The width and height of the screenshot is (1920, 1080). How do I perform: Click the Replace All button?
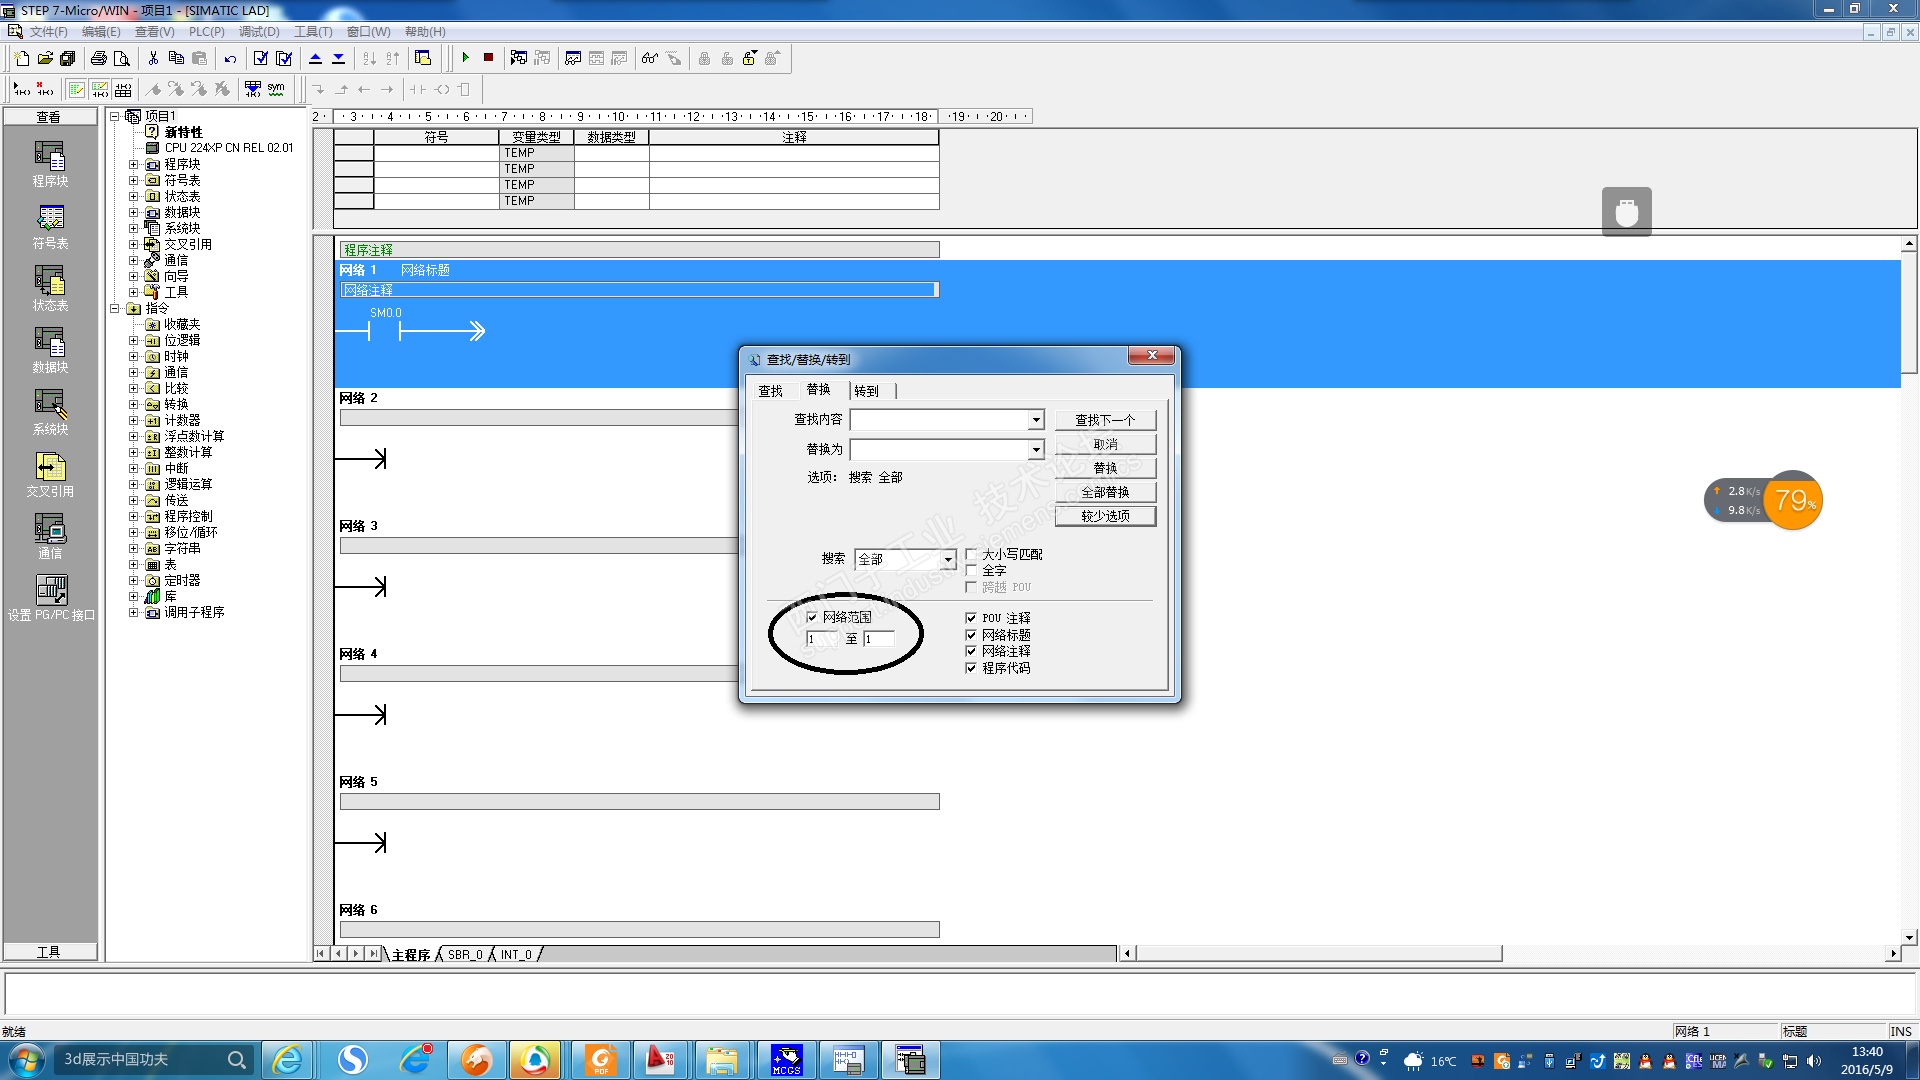point(1105,492)
